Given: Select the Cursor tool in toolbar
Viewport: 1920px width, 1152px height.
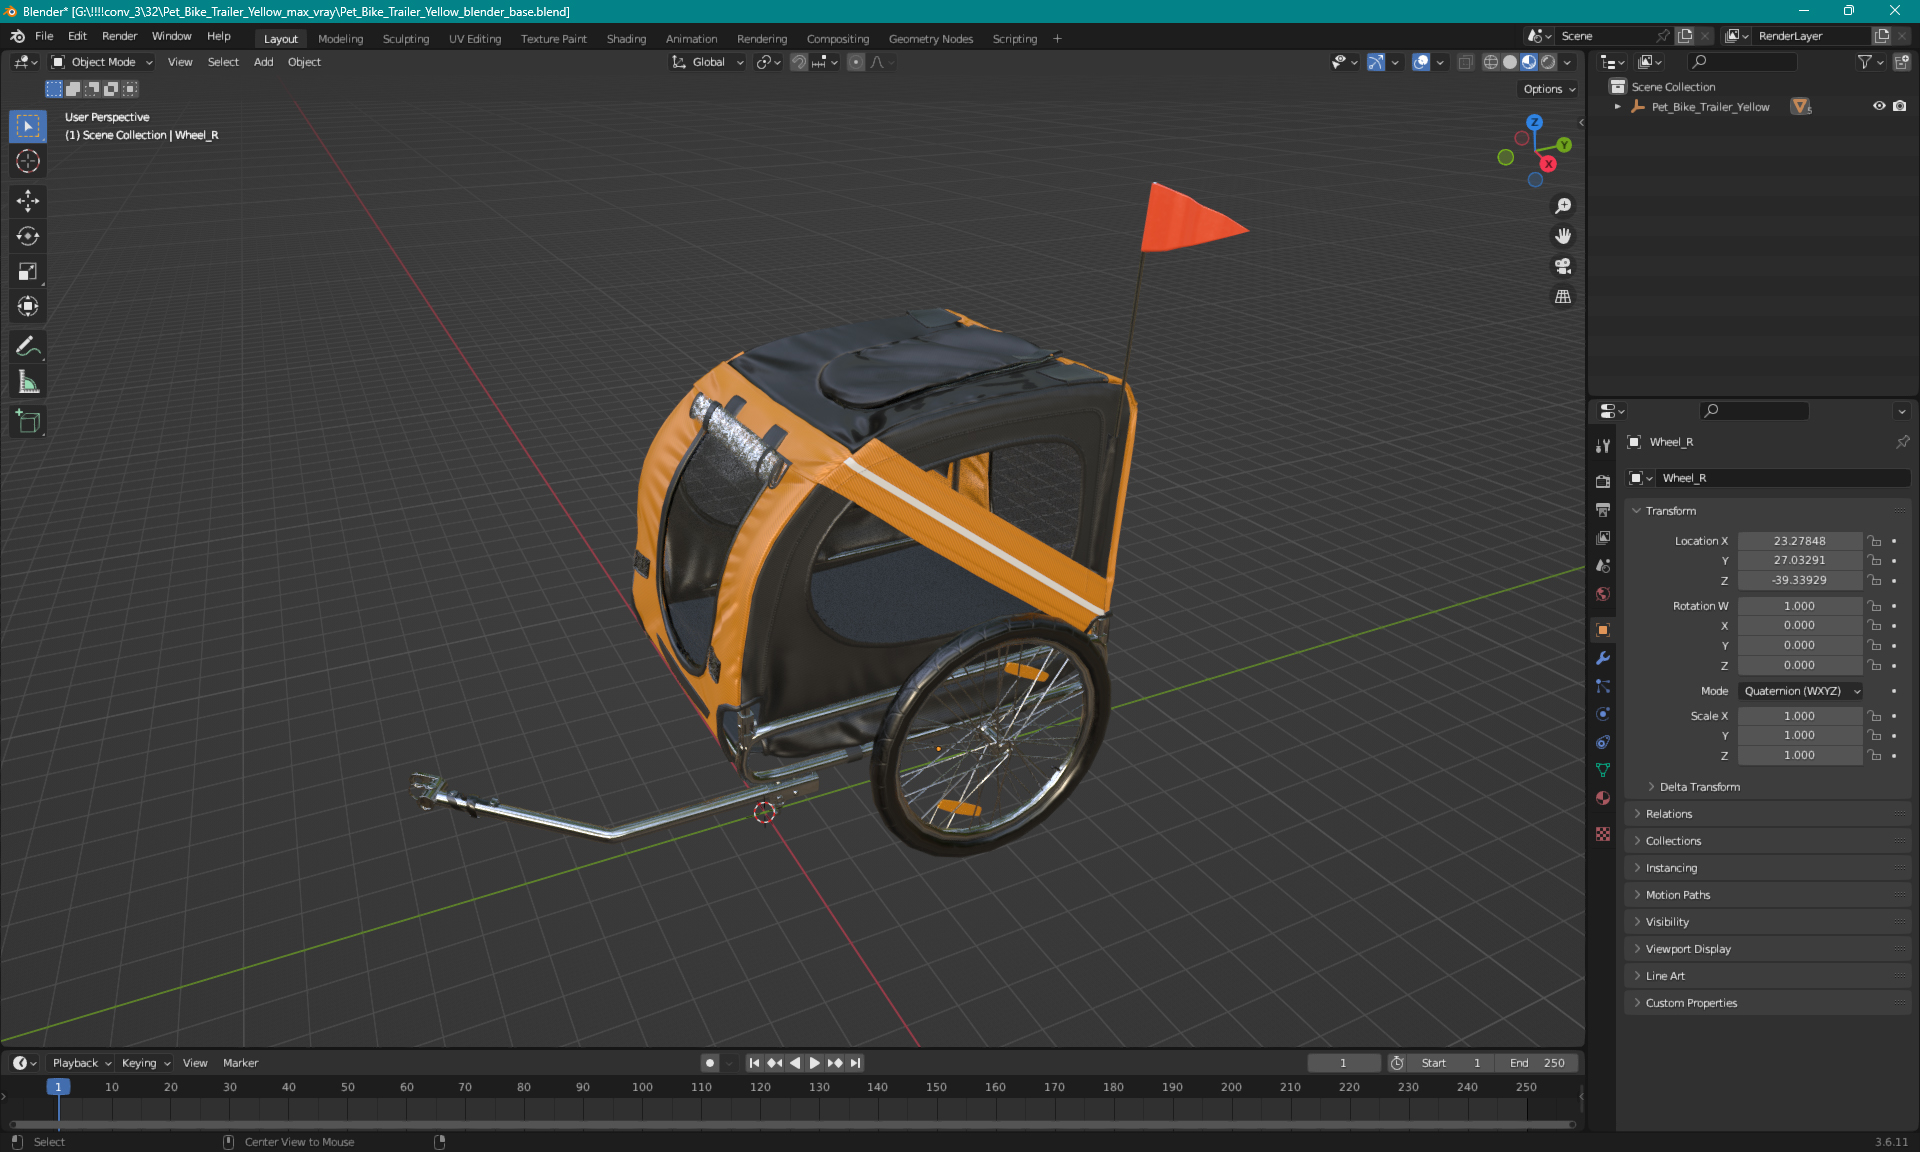Looking at the screenshot, I should click(x=28, y=161).
